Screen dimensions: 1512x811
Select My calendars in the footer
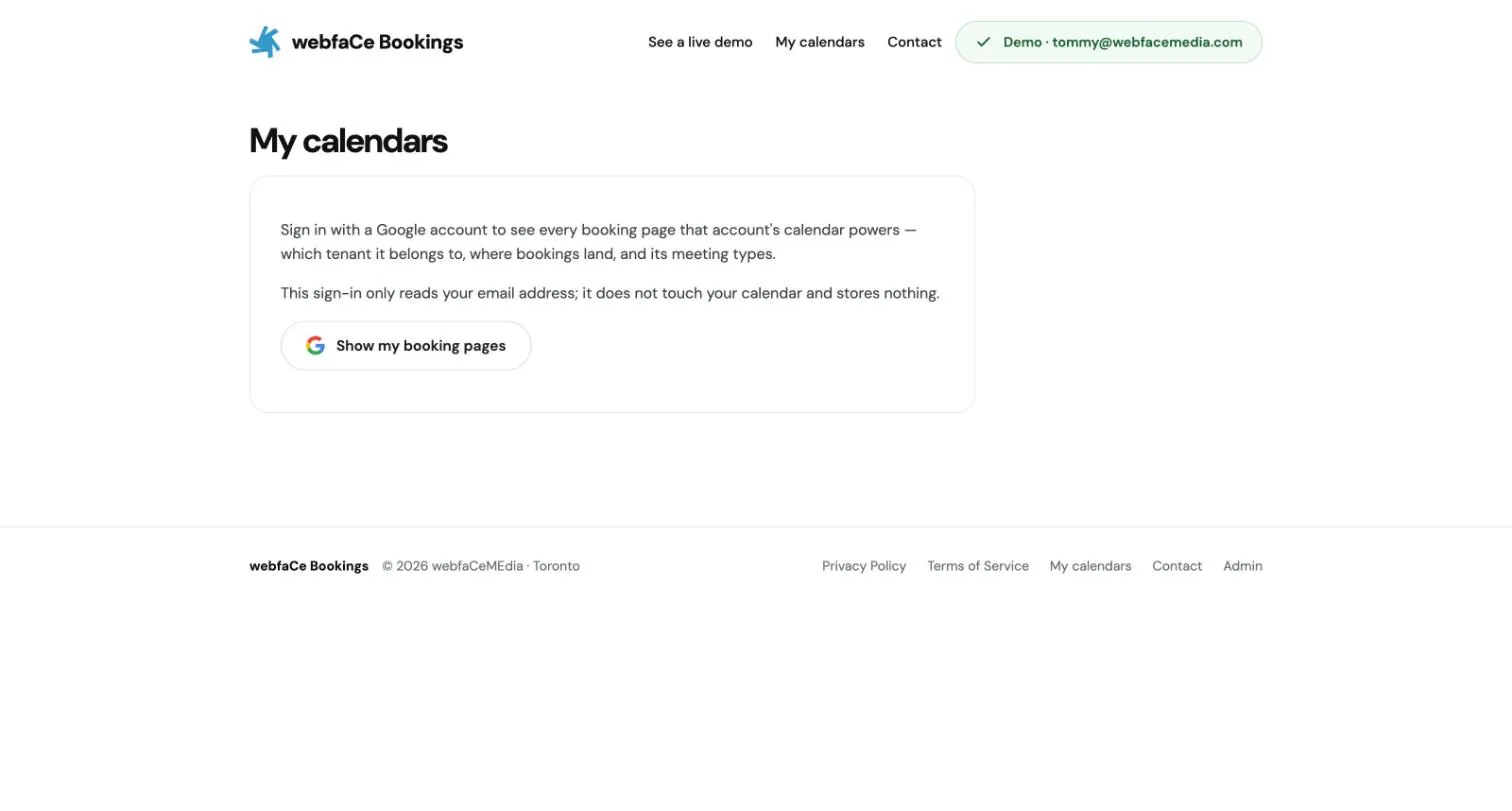pos(1090,566)
